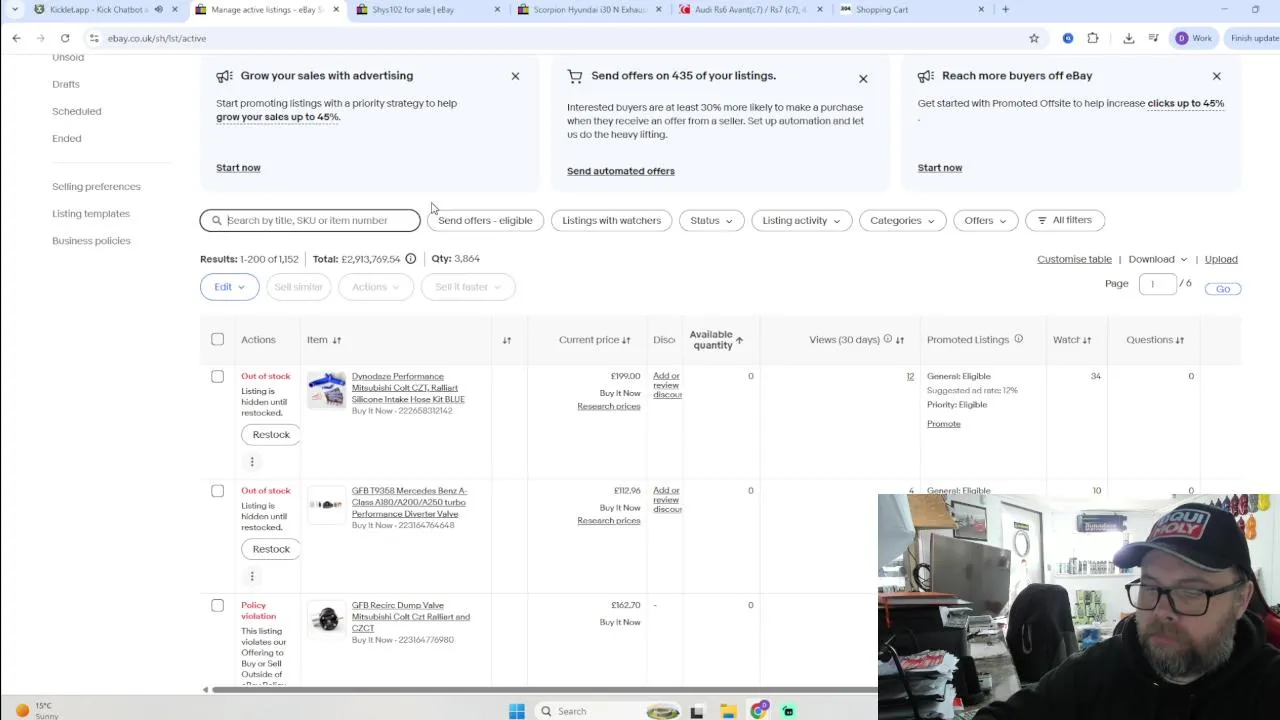This screenshot has width=1280, height=720.
Task: Tick checkbox for GFB Recirc Dump Valve listing
Action: tap(217, 606)
